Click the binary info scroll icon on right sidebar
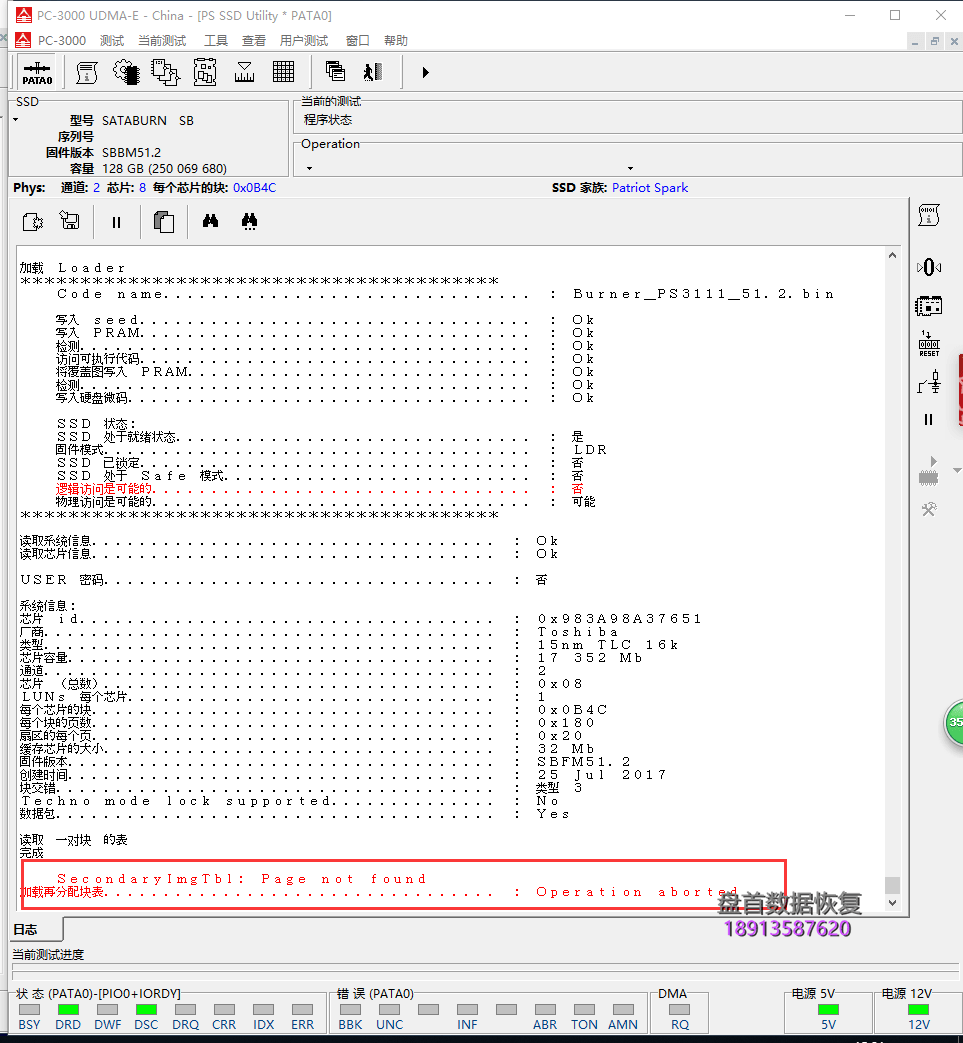Image resolution: width=963 pixels, height=1043 pixels. [x=929, y=216]
